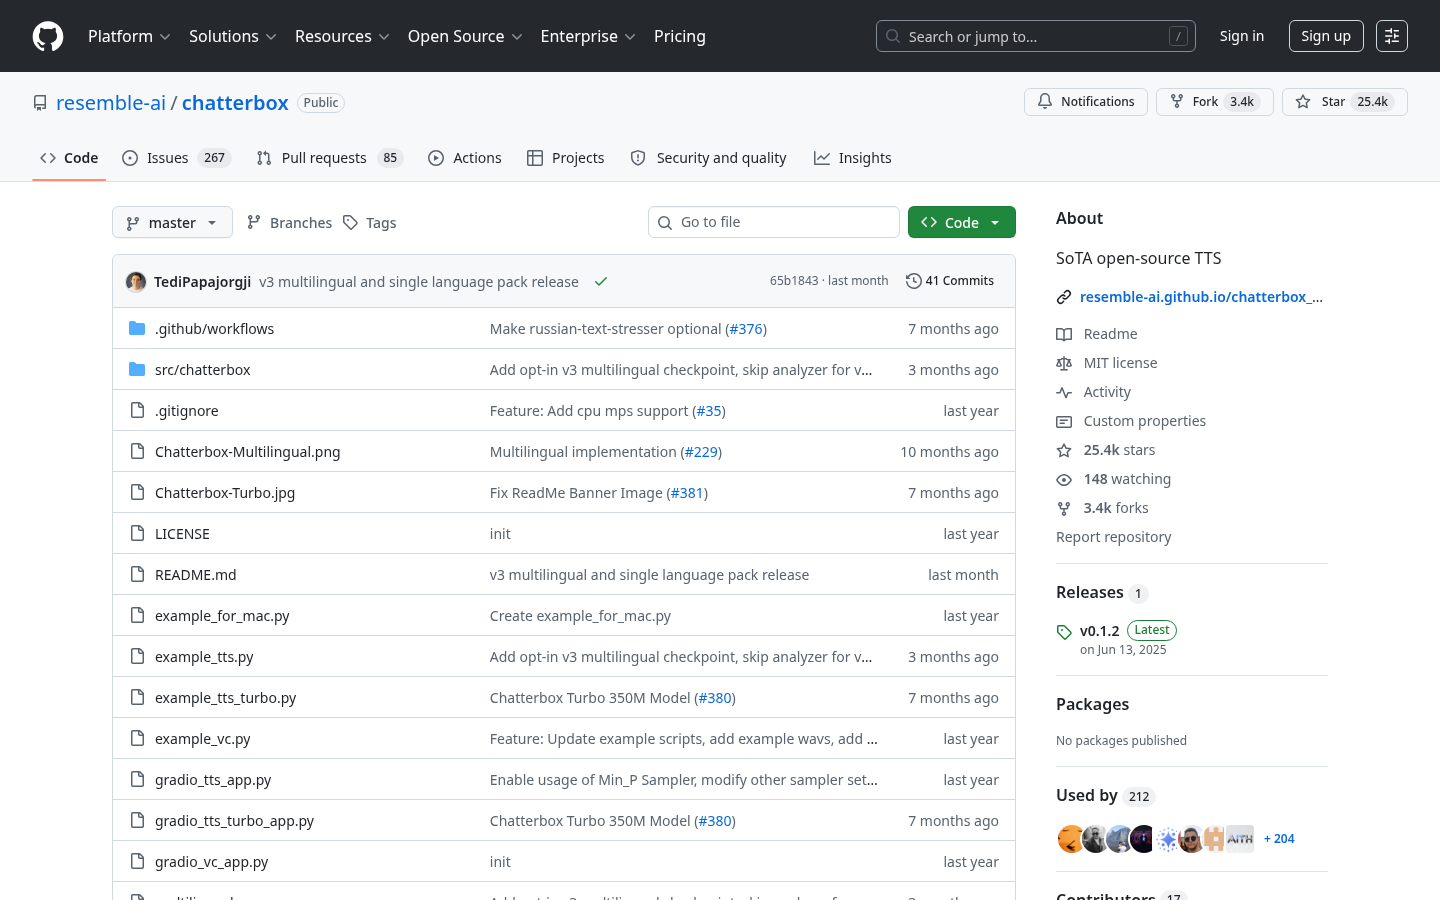Click the search magnifier icon in header
Viewport: 1440px width, 900px height.
[x=893, y=36]
